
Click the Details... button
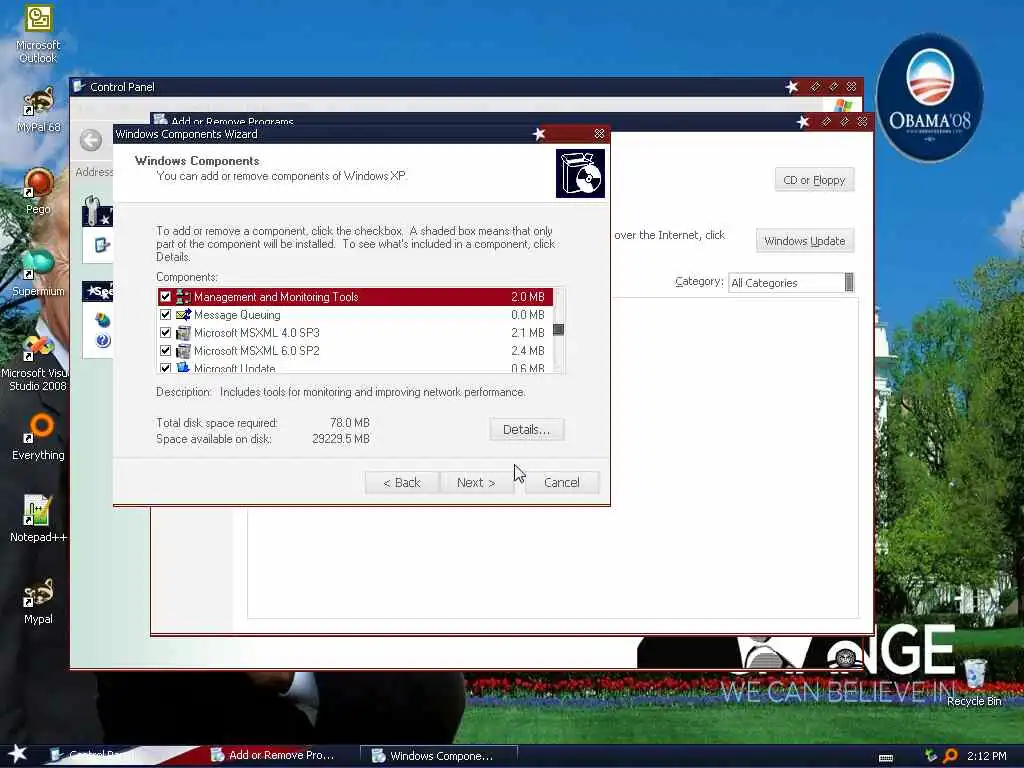click(x=526, y=429)
